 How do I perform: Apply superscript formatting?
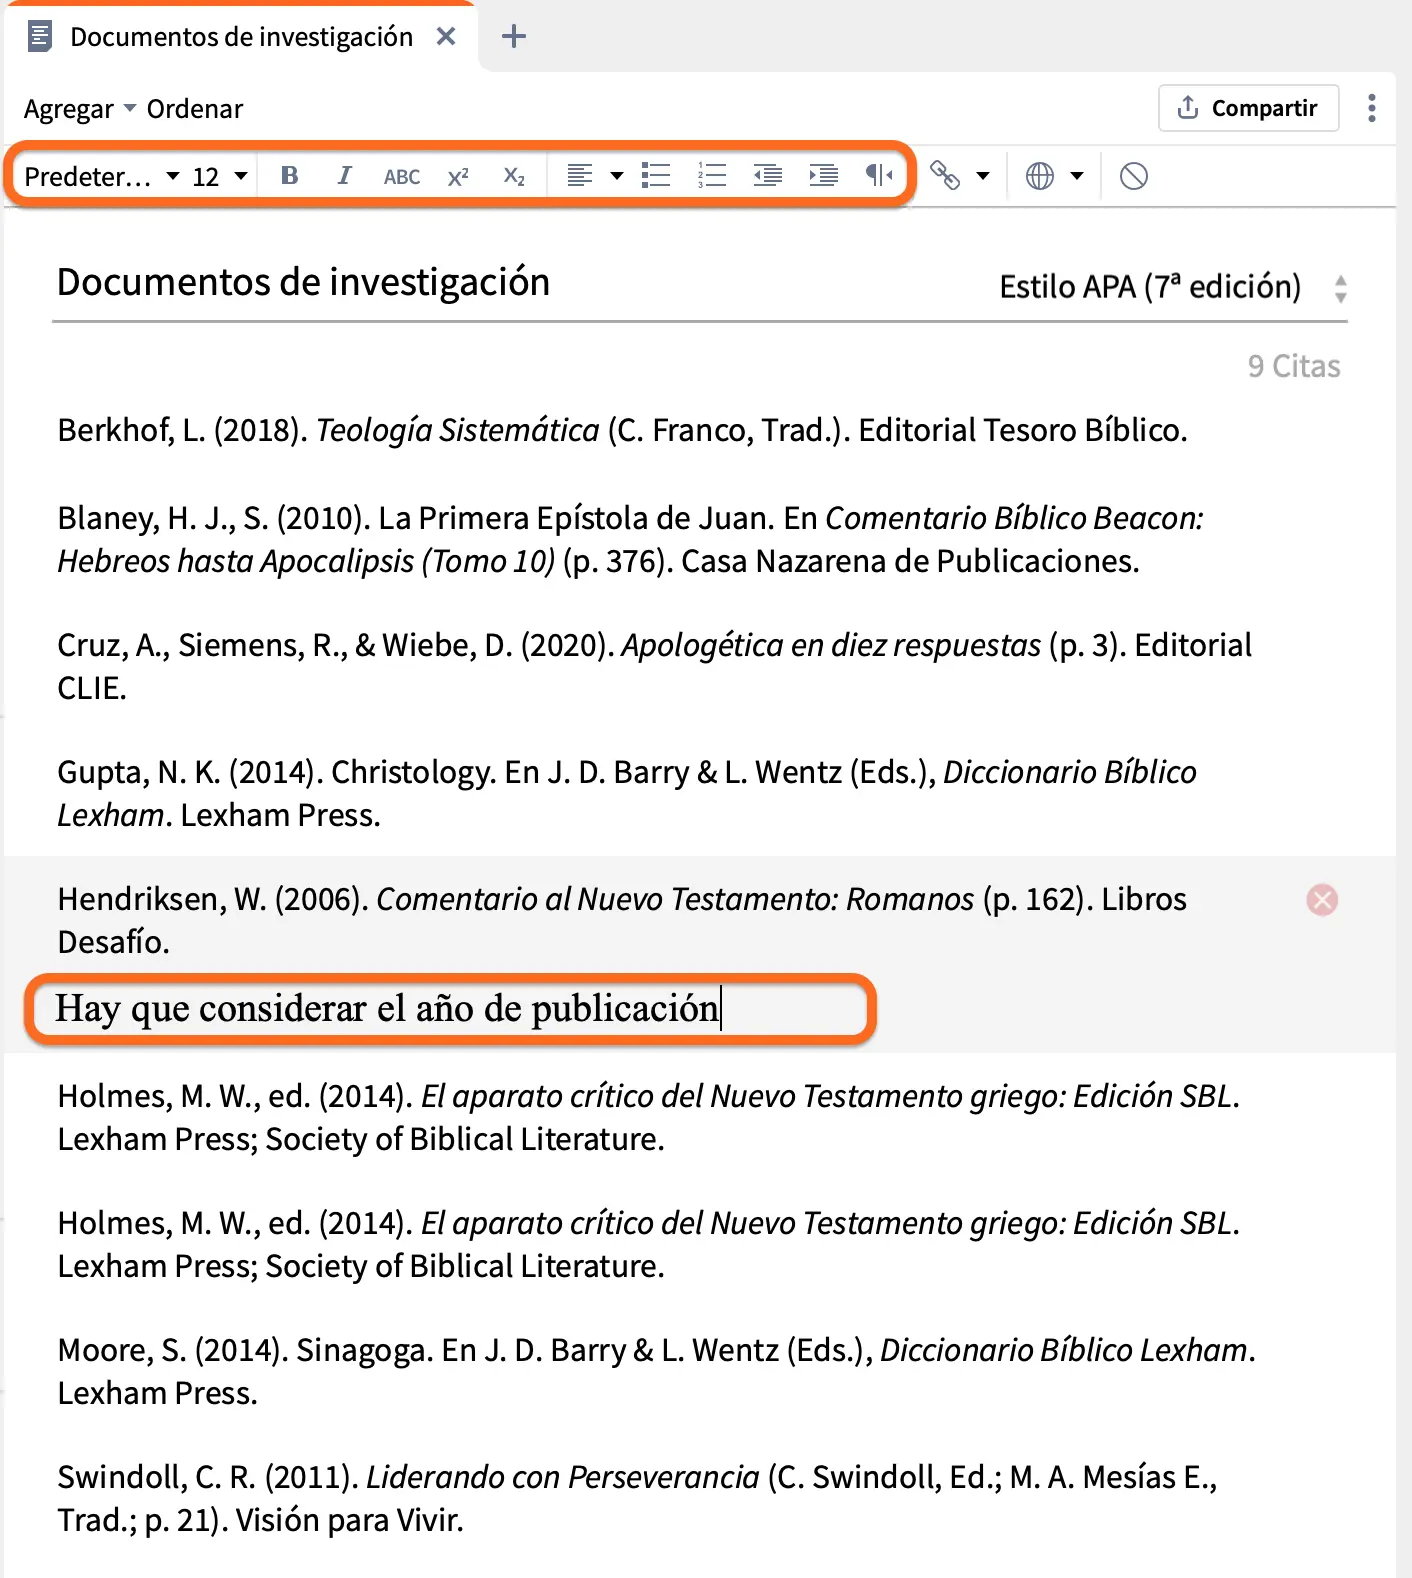[x=458, y=177]
